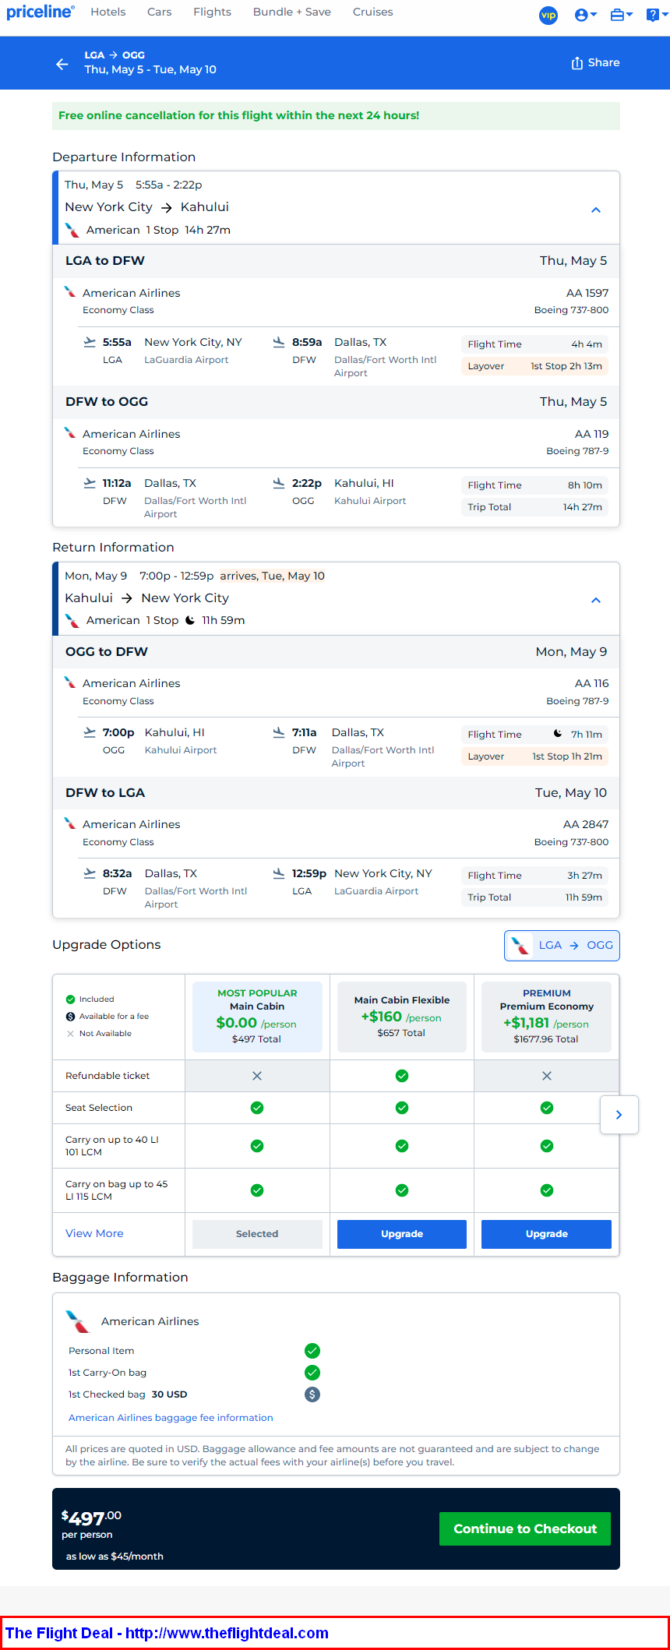Click the Included legend checkmark

70,999
